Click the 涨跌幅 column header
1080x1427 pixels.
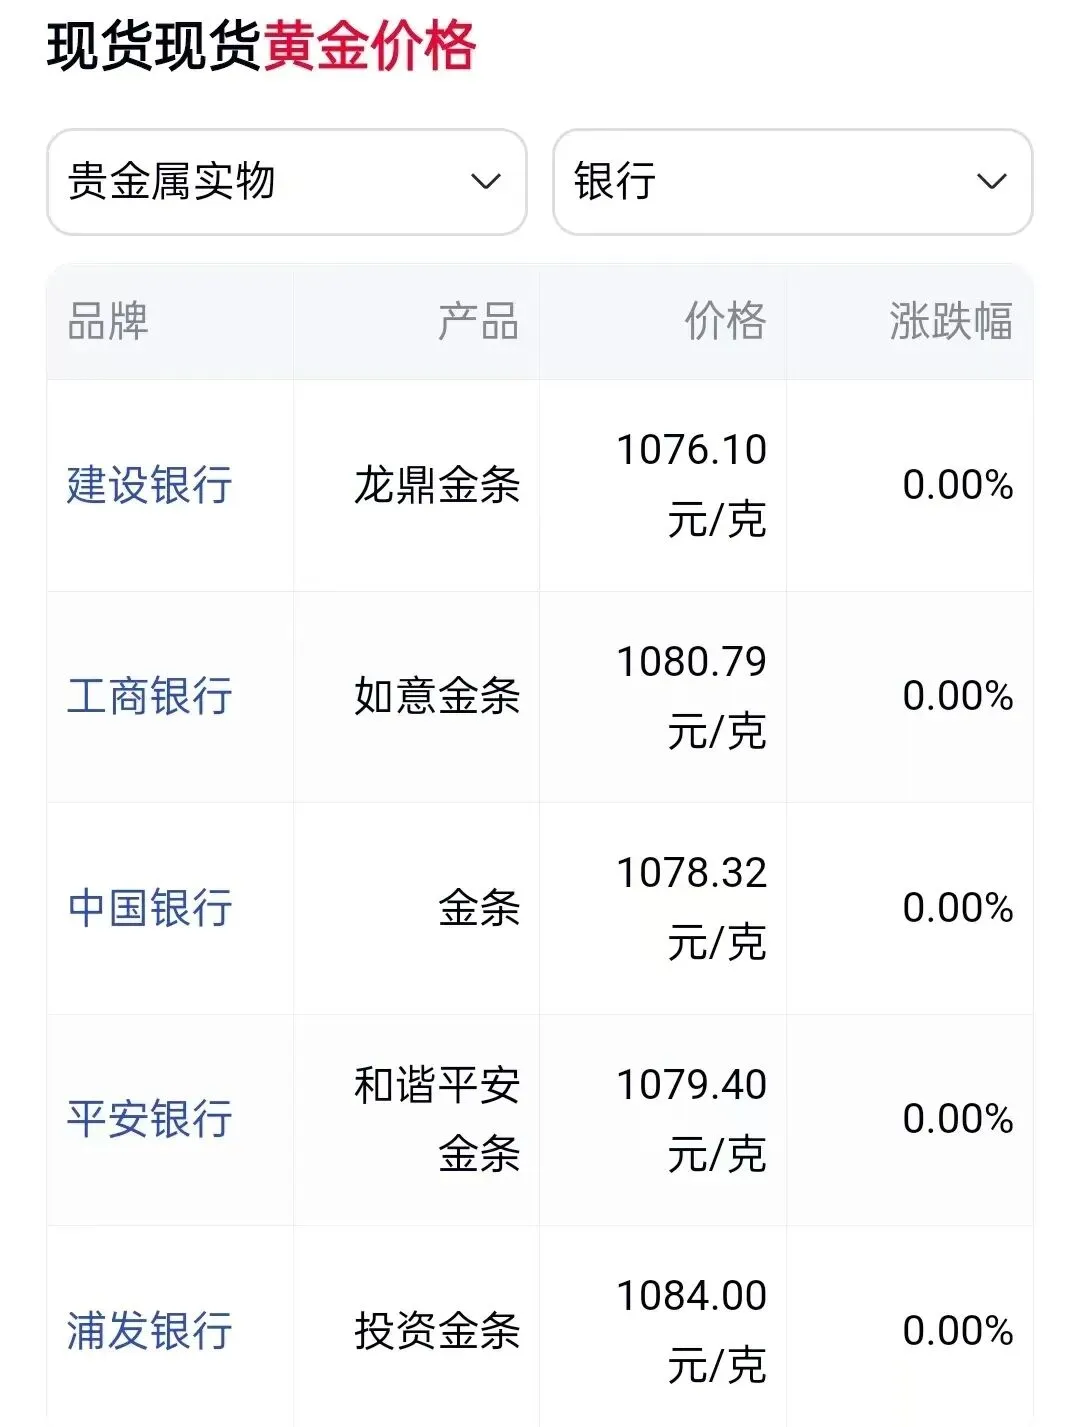pyautogui.click(x=950, y=322)
